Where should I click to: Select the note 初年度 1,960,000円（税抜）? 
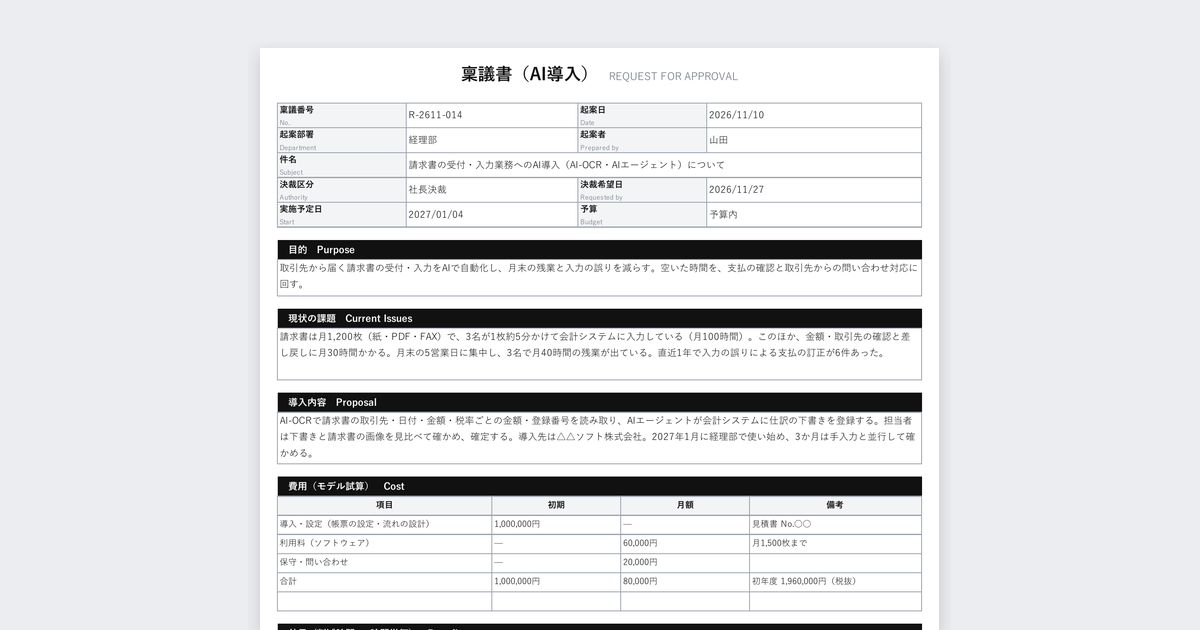(x=804, y=581)
